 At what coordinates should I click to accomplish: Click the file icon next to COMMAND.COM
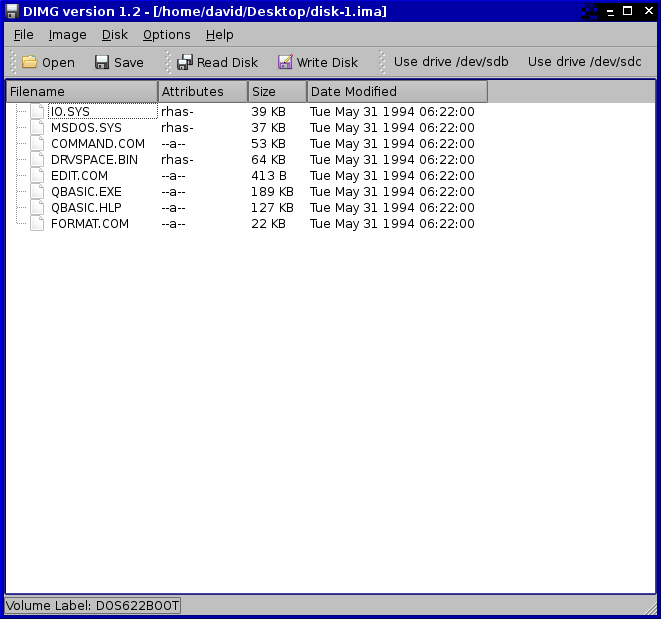[x=37, y=143]
